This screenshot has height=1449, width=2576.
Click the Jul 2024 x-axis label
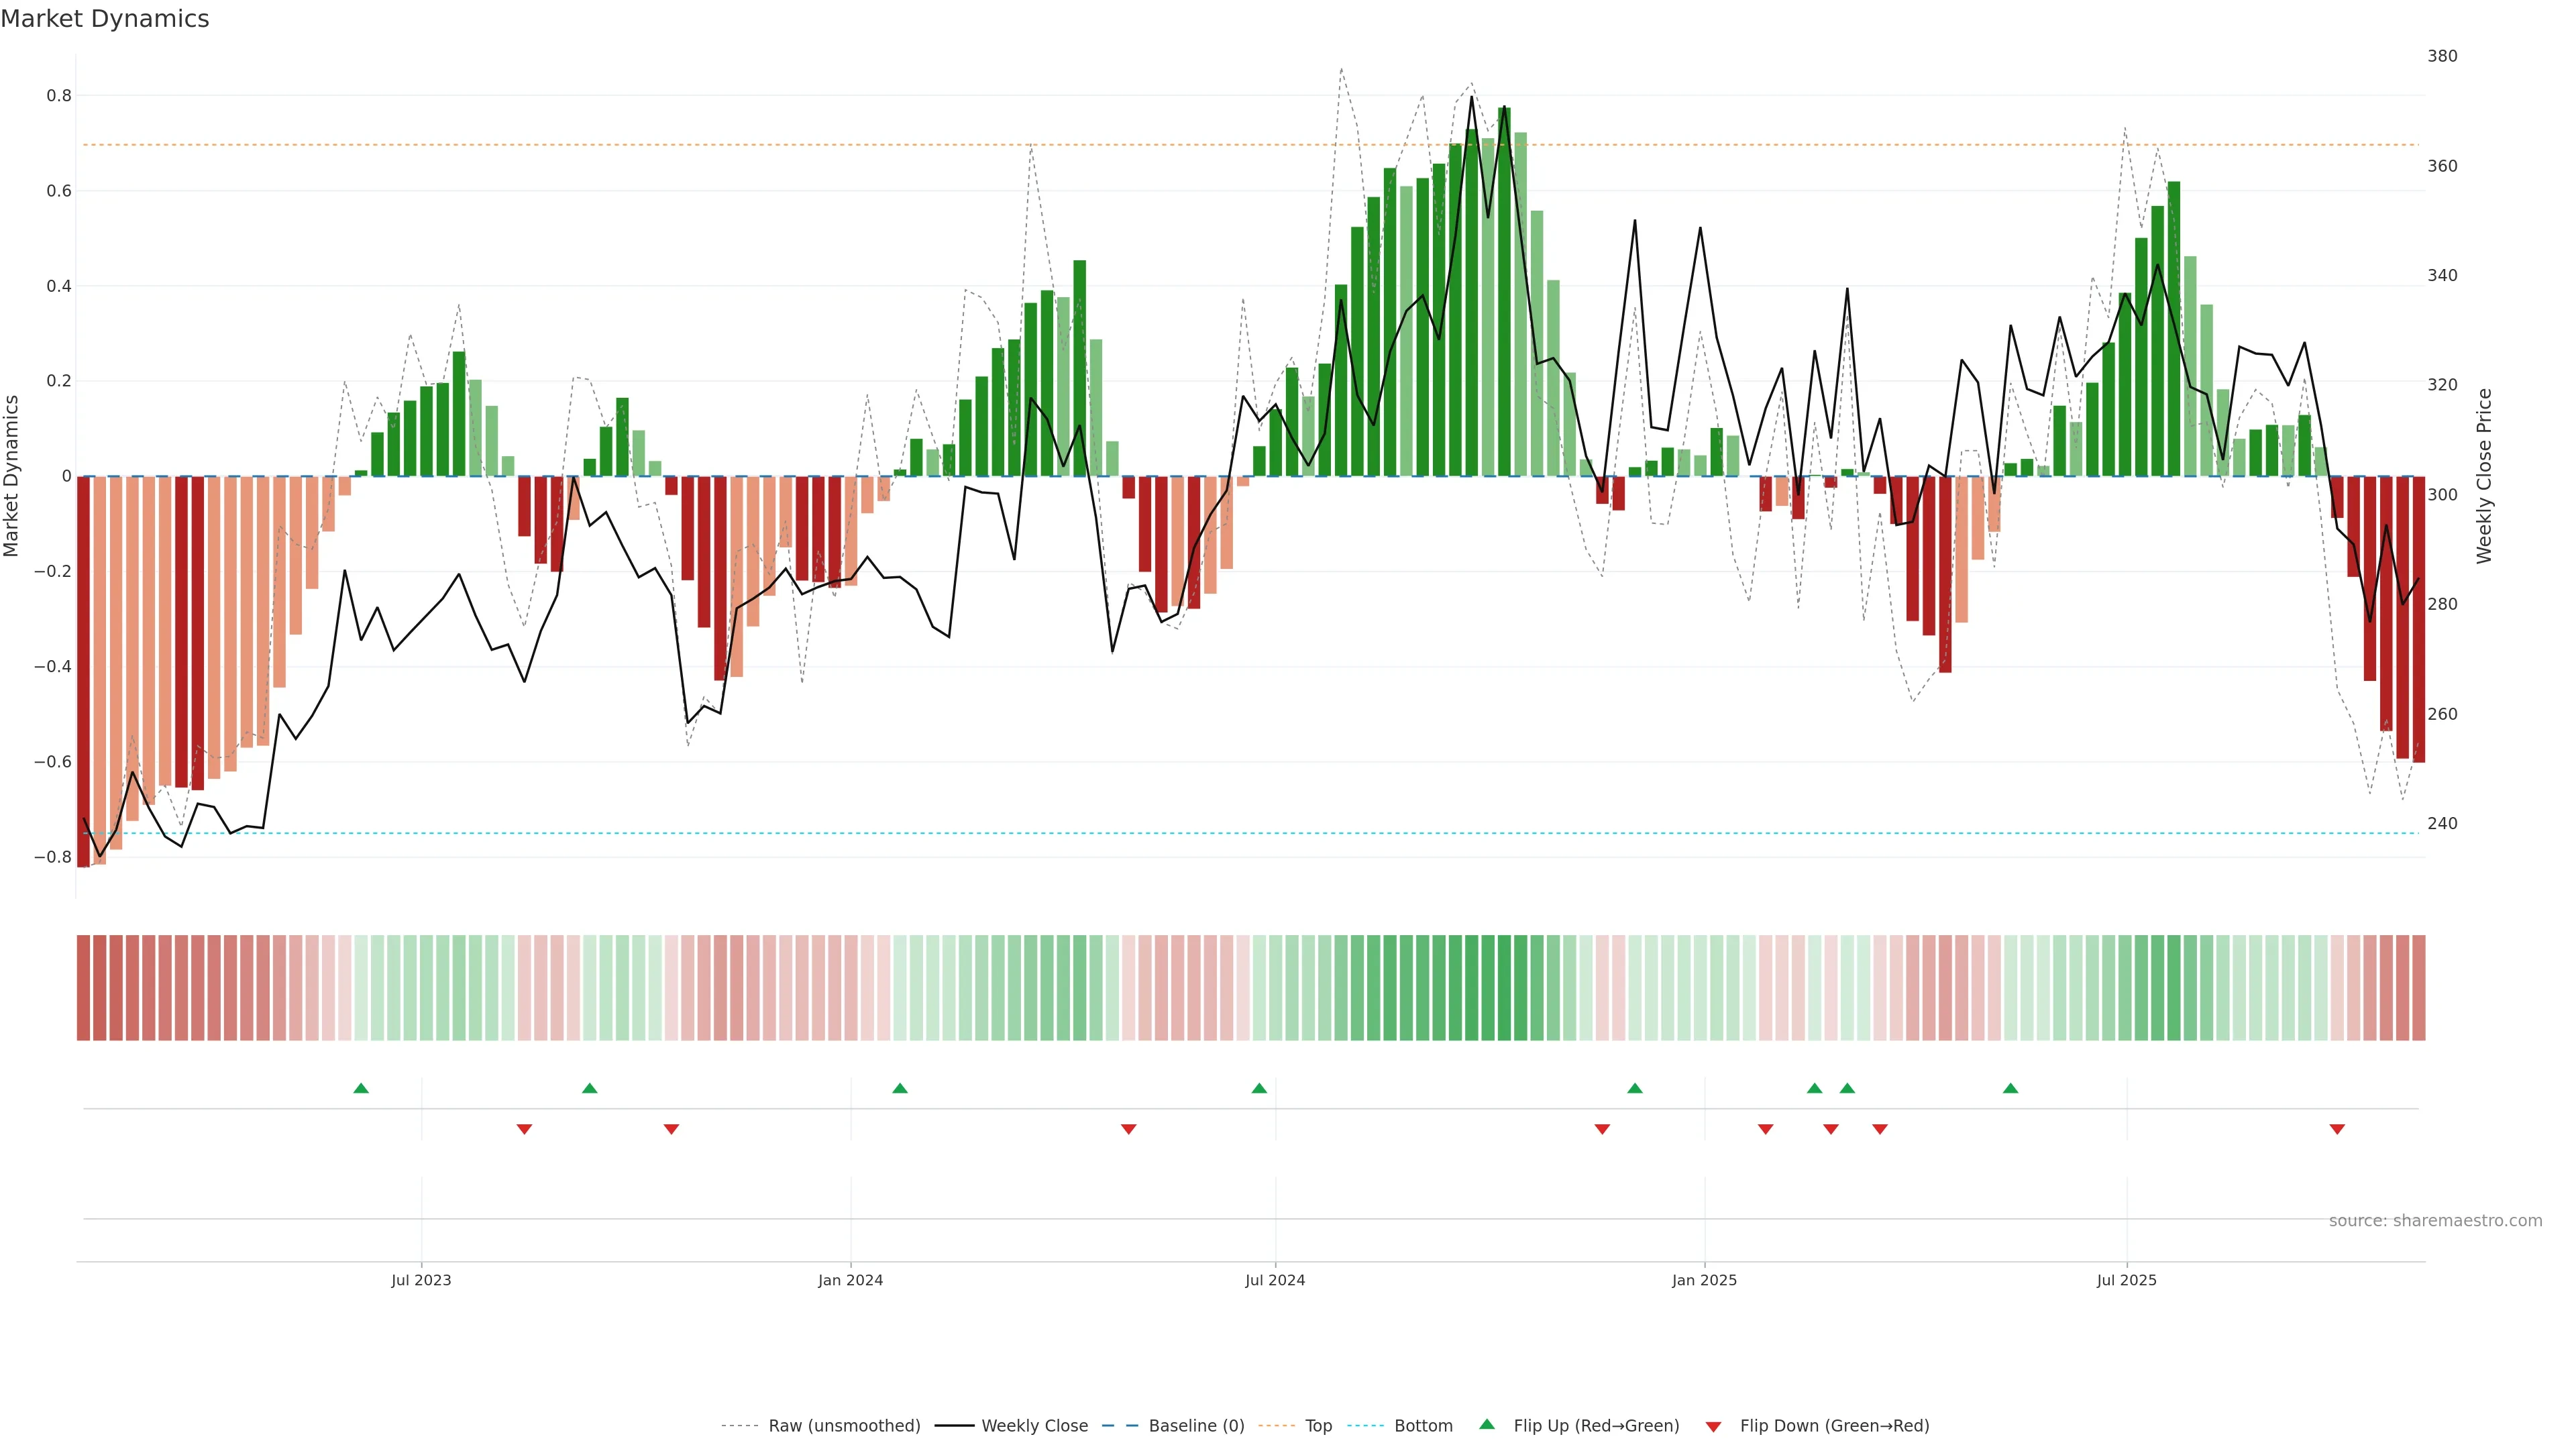pyautogui.click(x=1275, y=1280)
